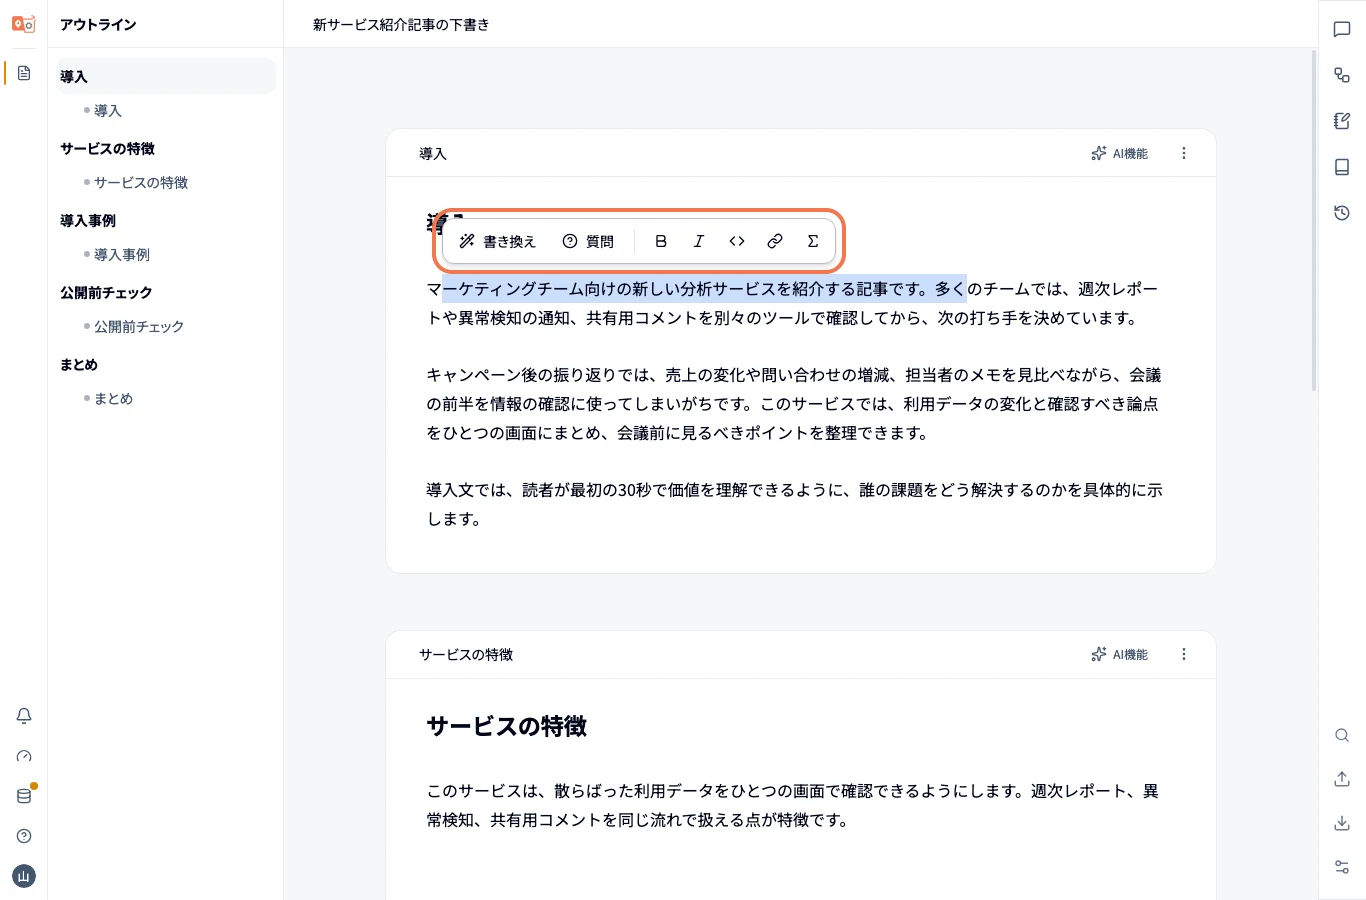The width and height of the screenshot is (1366, 900).
Task: Open the more menu of 導入 card
Action: coord(1184,153)
